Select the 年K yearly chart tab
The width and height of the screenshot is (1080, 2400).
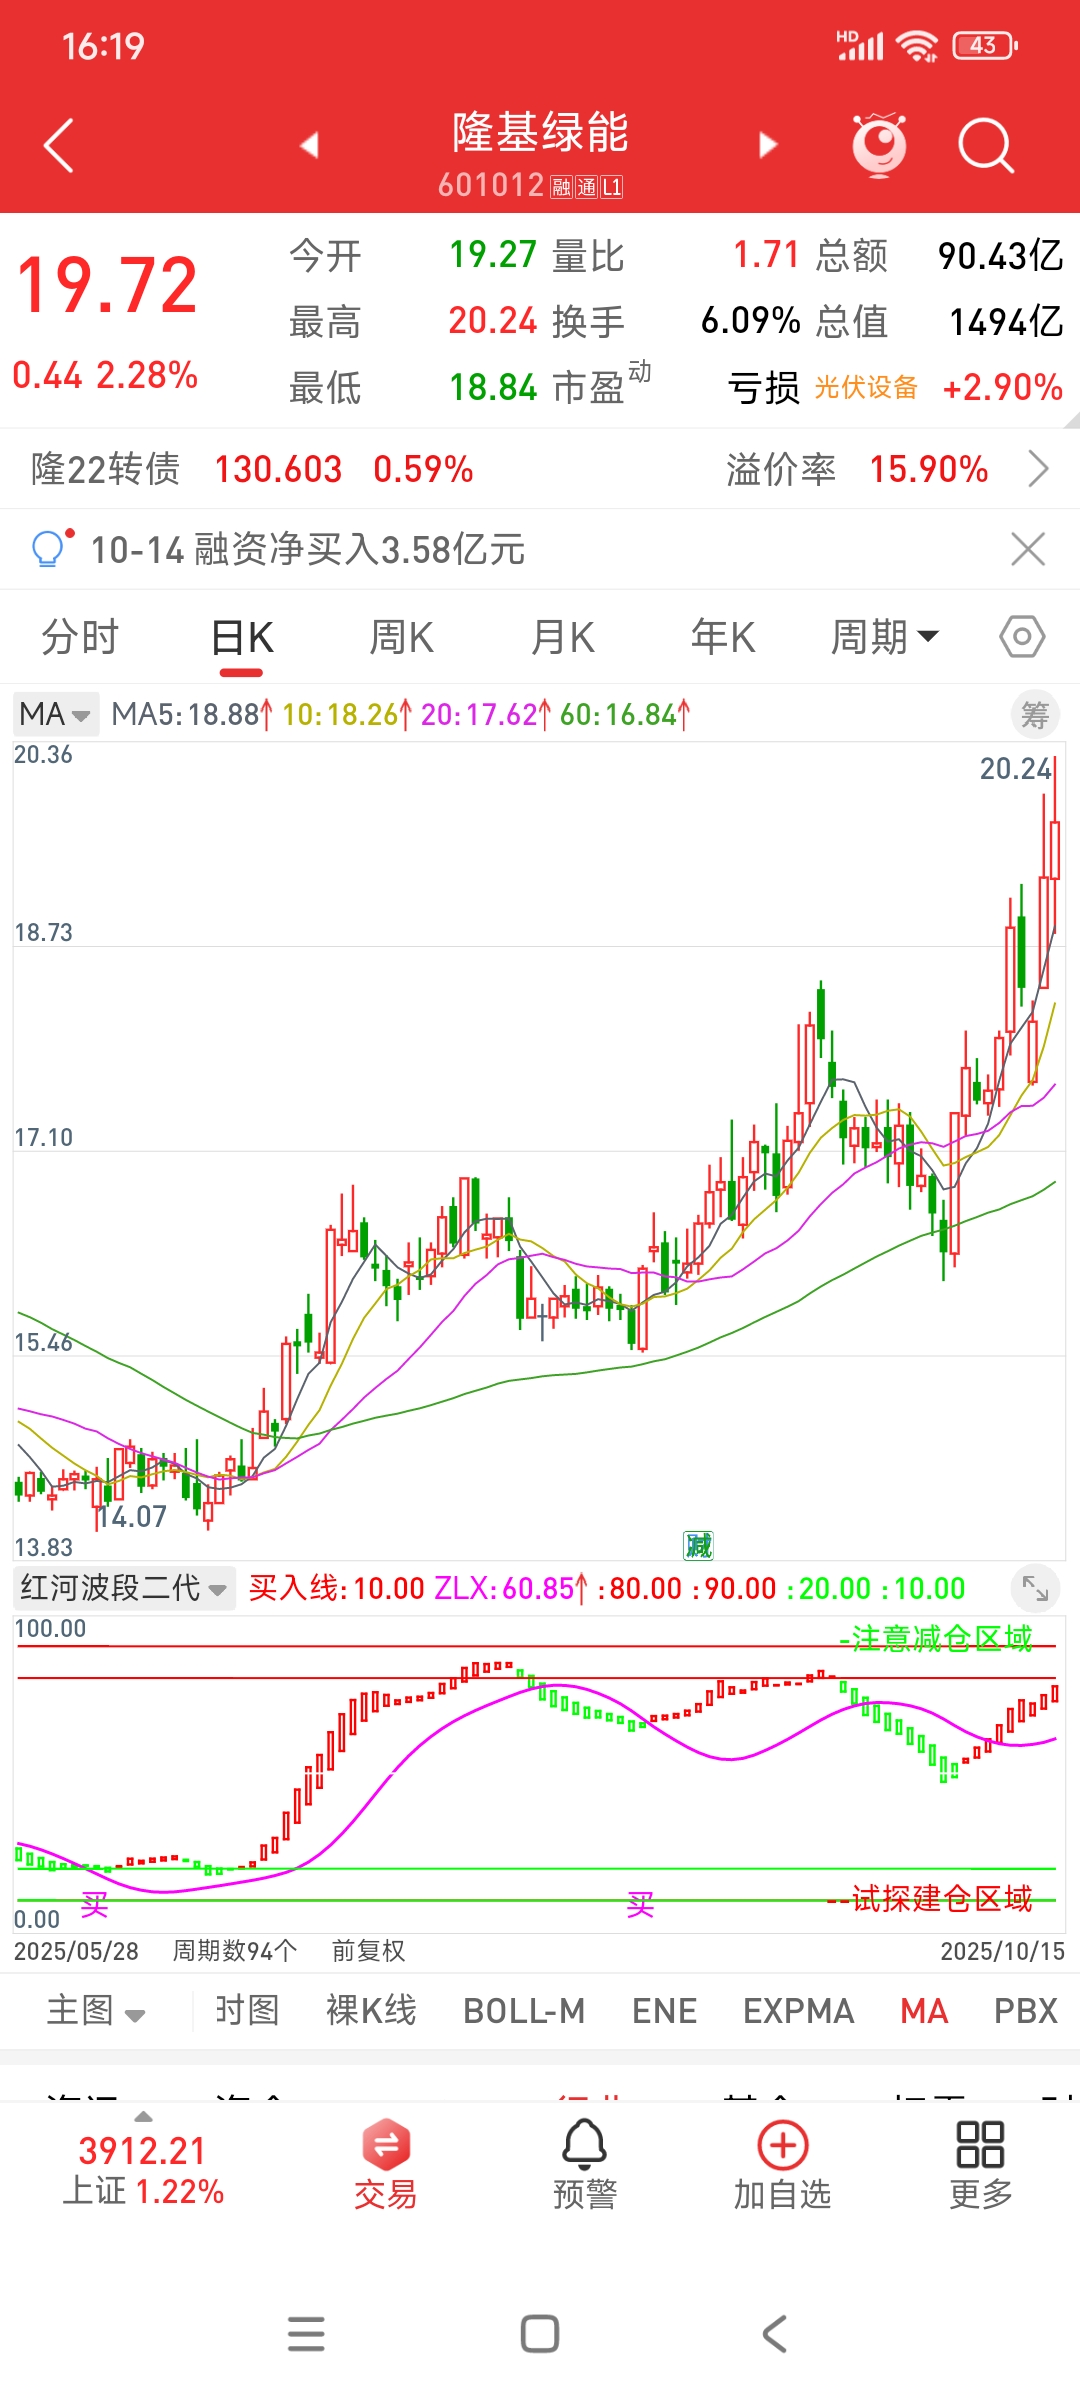coord(723,637)
